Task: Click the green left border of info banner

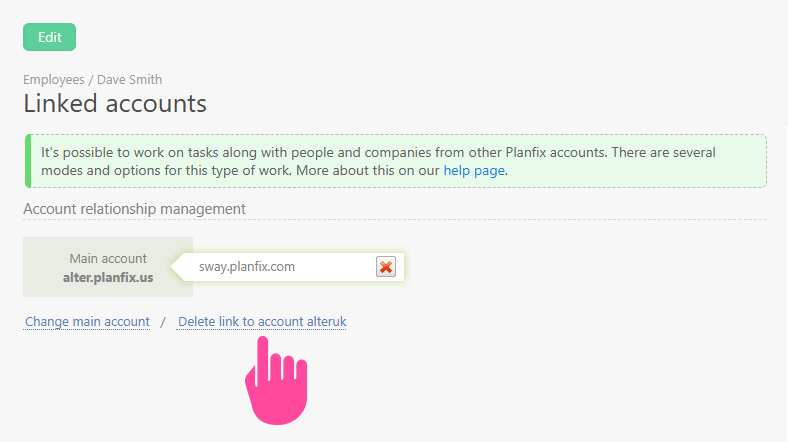Action: (27, 161)
